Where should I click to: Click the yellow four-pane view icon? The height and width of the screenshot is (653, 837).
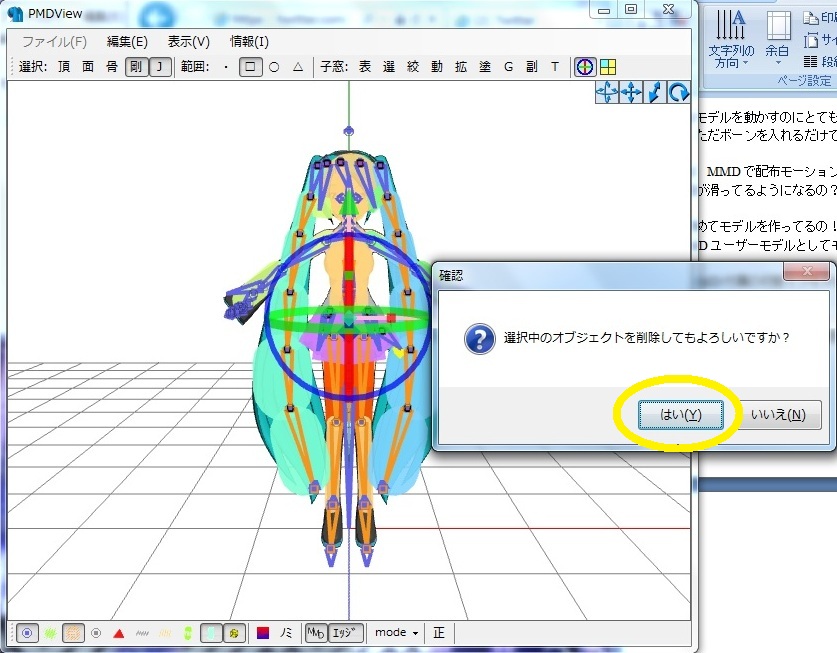(x=608, y=67)
